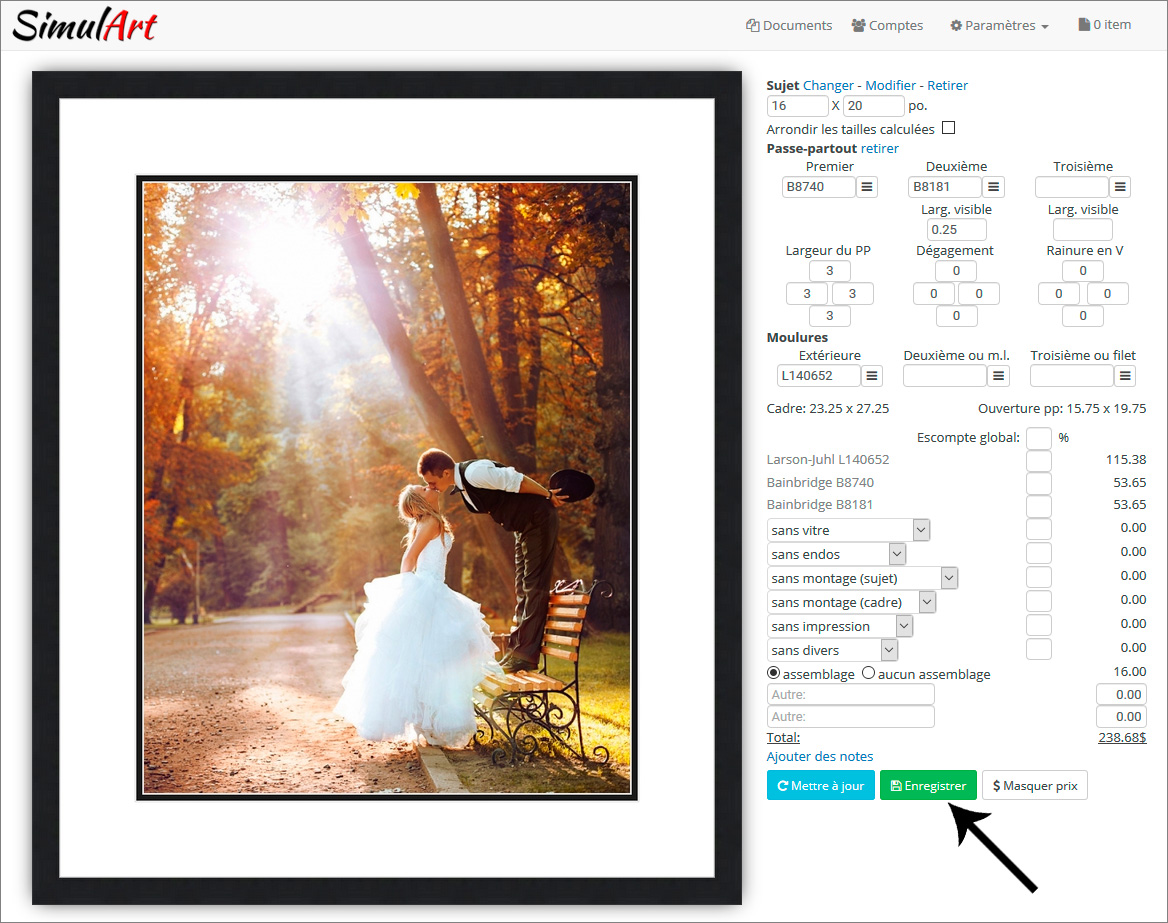Click the Cadre: 23.25 x 27.25 text
Screen dimensions: 1168x923
828,408
